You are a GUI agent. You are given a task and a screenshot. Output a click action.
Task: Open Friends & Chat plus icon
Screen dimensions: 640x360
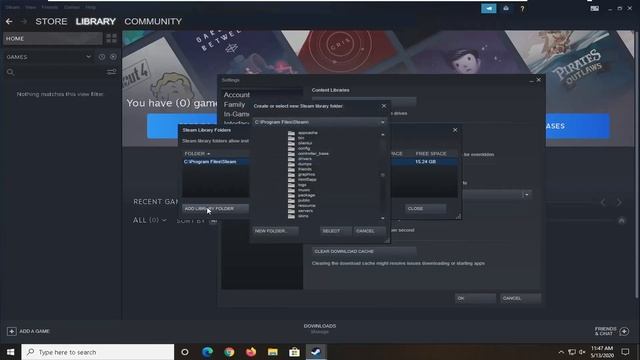tap(624, 331)
